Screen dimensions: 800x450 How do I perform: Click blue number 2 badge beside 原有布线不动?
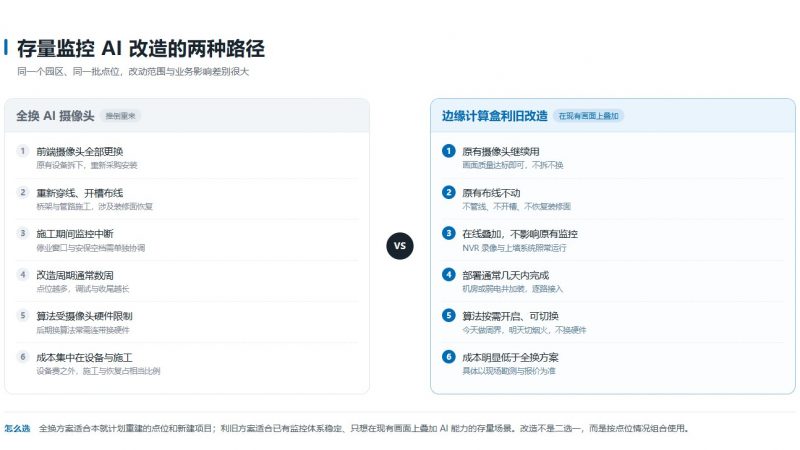pyautogui.click(x=448, y=192)
